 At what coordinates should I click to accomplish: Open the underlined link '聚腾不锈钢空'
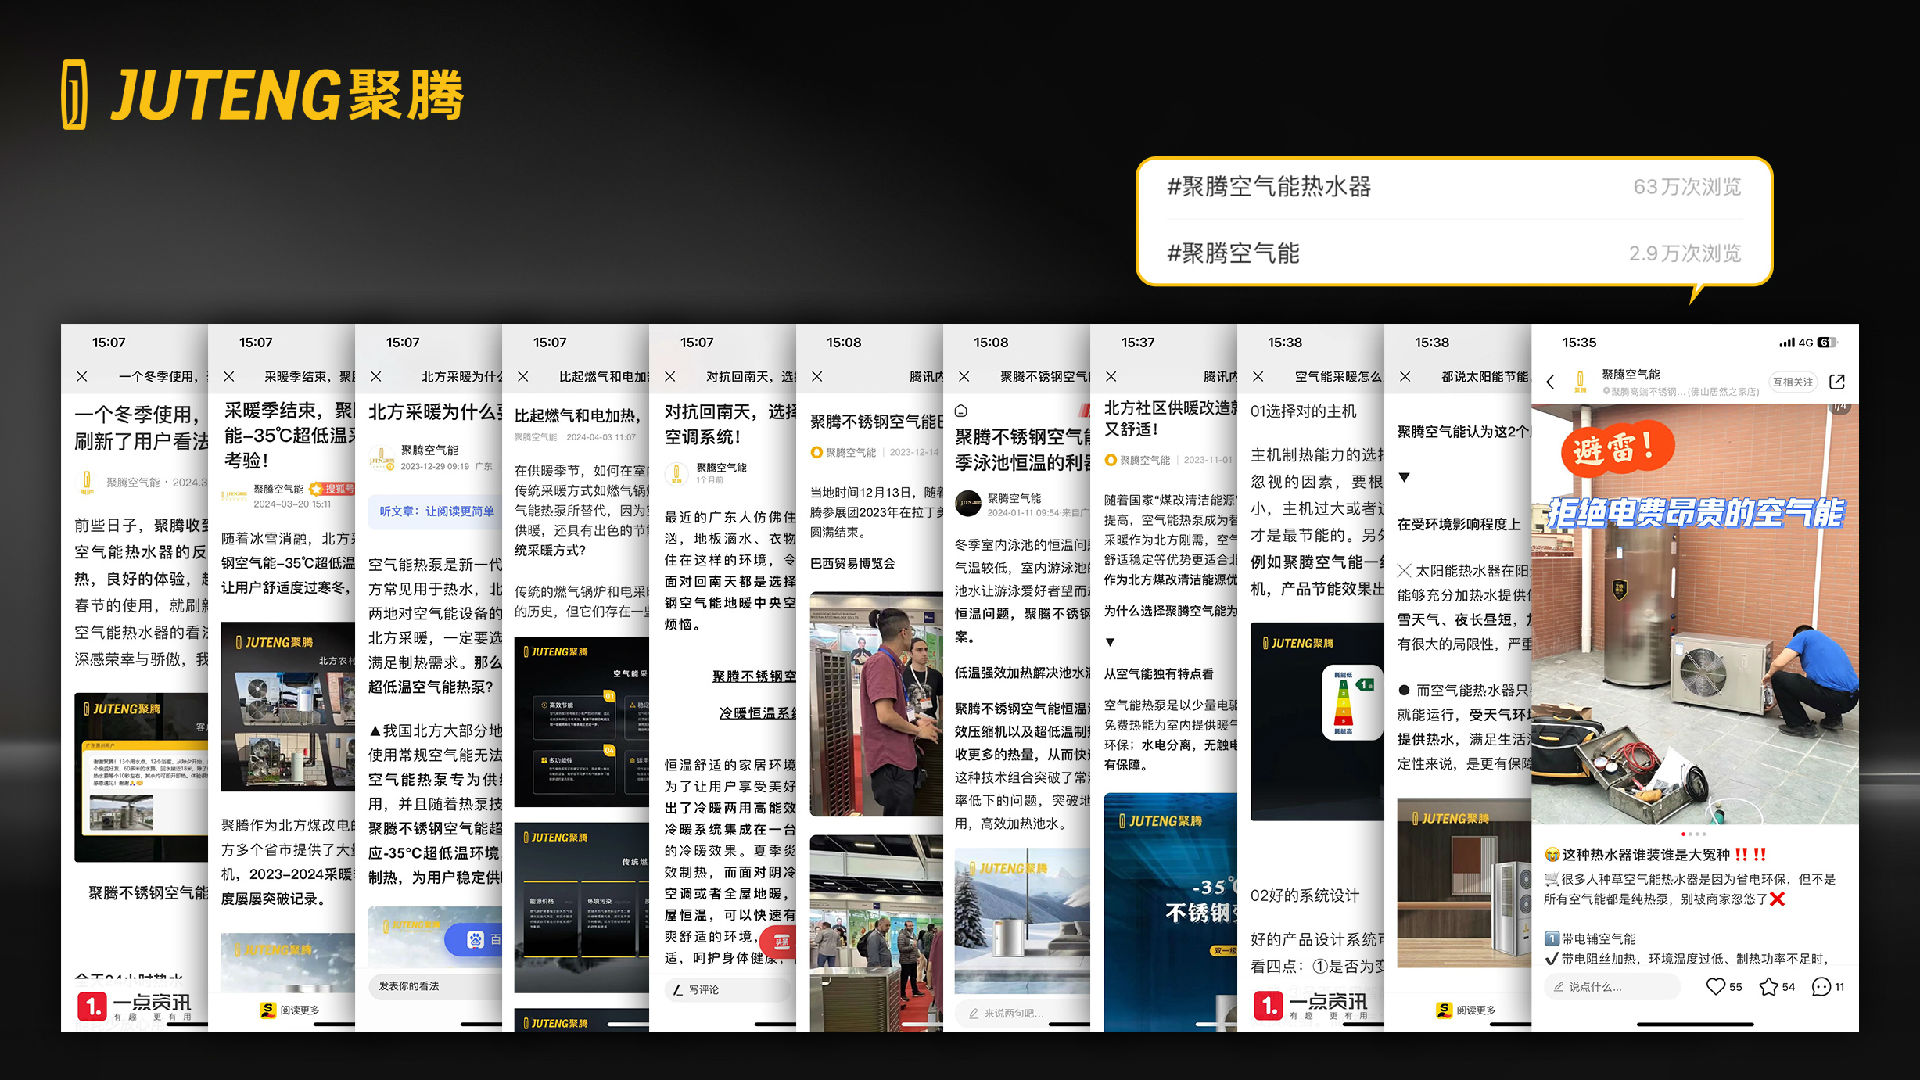tap(754, 677)
